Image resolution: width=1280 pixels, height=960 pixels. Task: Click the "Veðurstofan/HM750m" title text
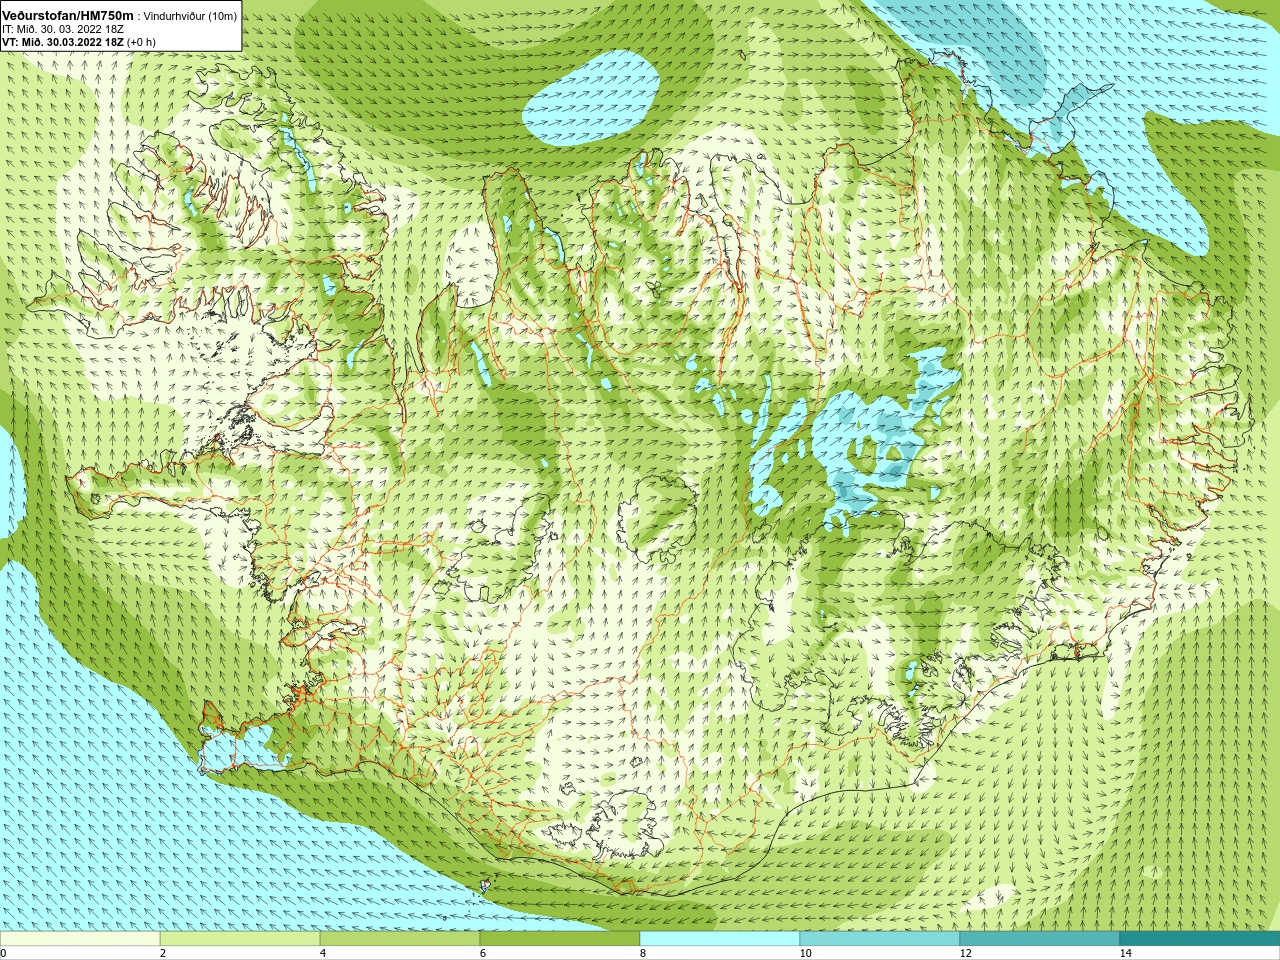68,15
